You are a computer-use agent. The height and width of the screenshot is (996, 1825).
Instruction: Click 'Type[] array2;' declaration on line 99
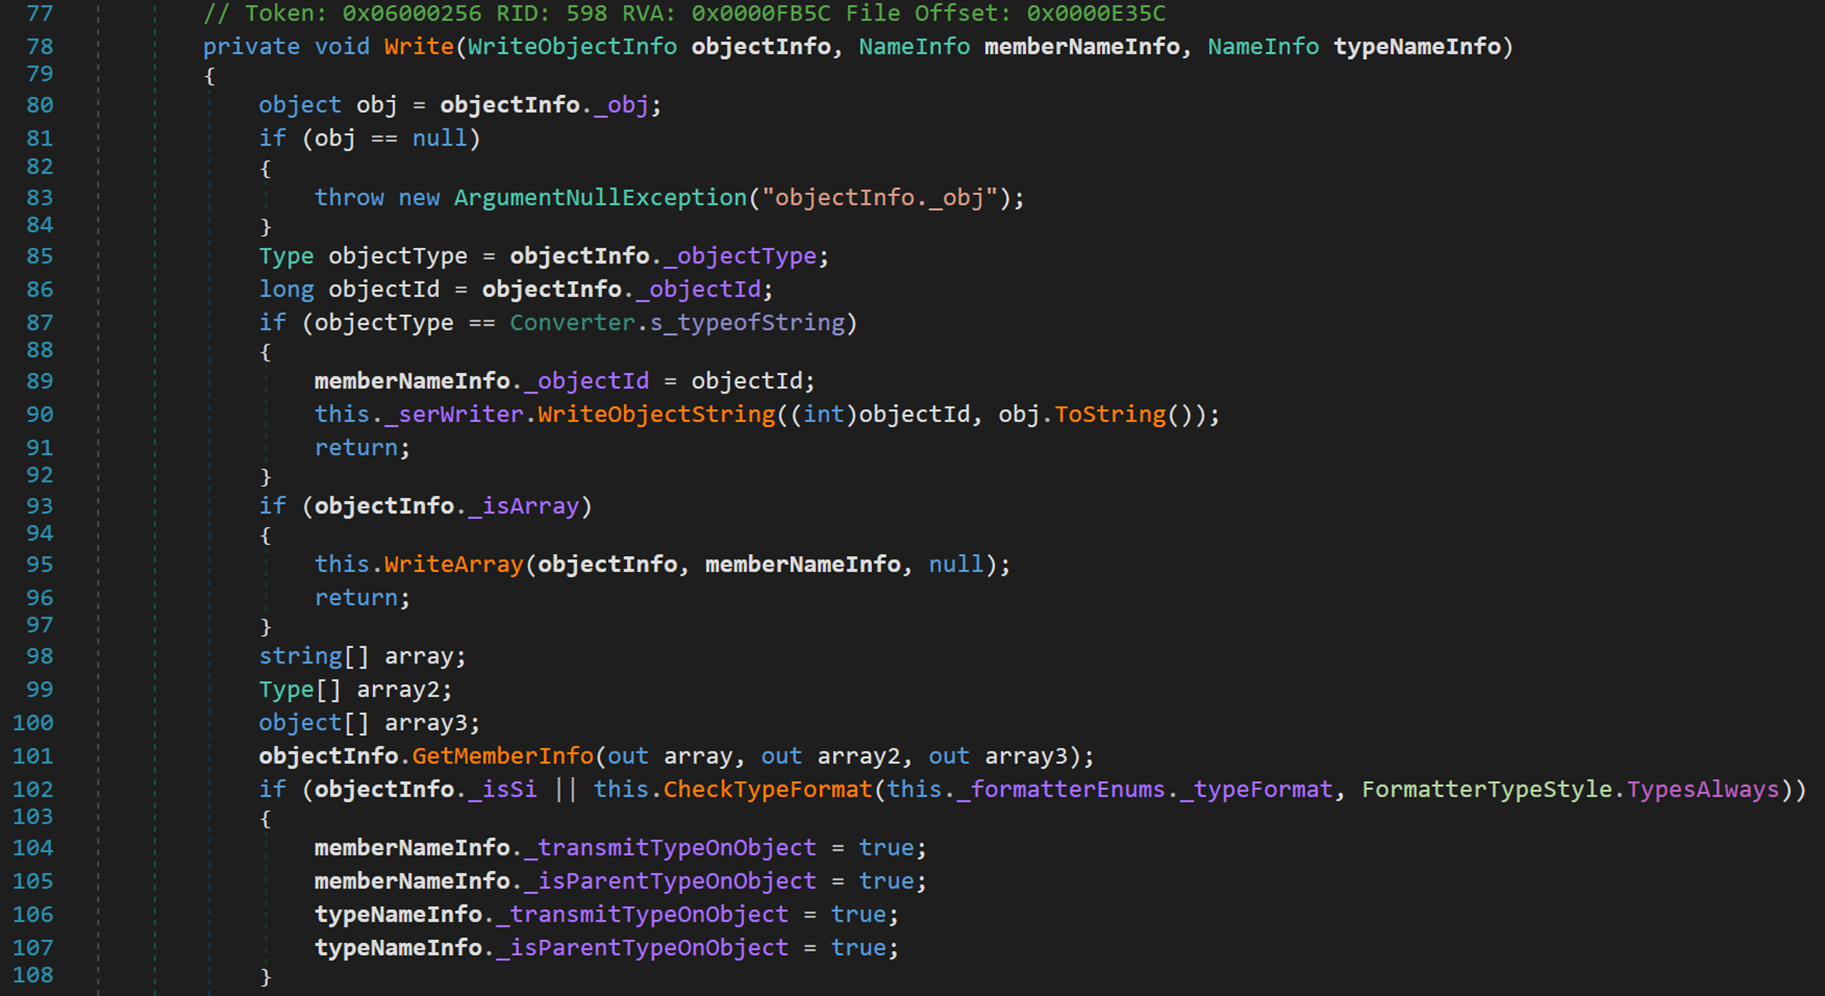tap(355, 690)
